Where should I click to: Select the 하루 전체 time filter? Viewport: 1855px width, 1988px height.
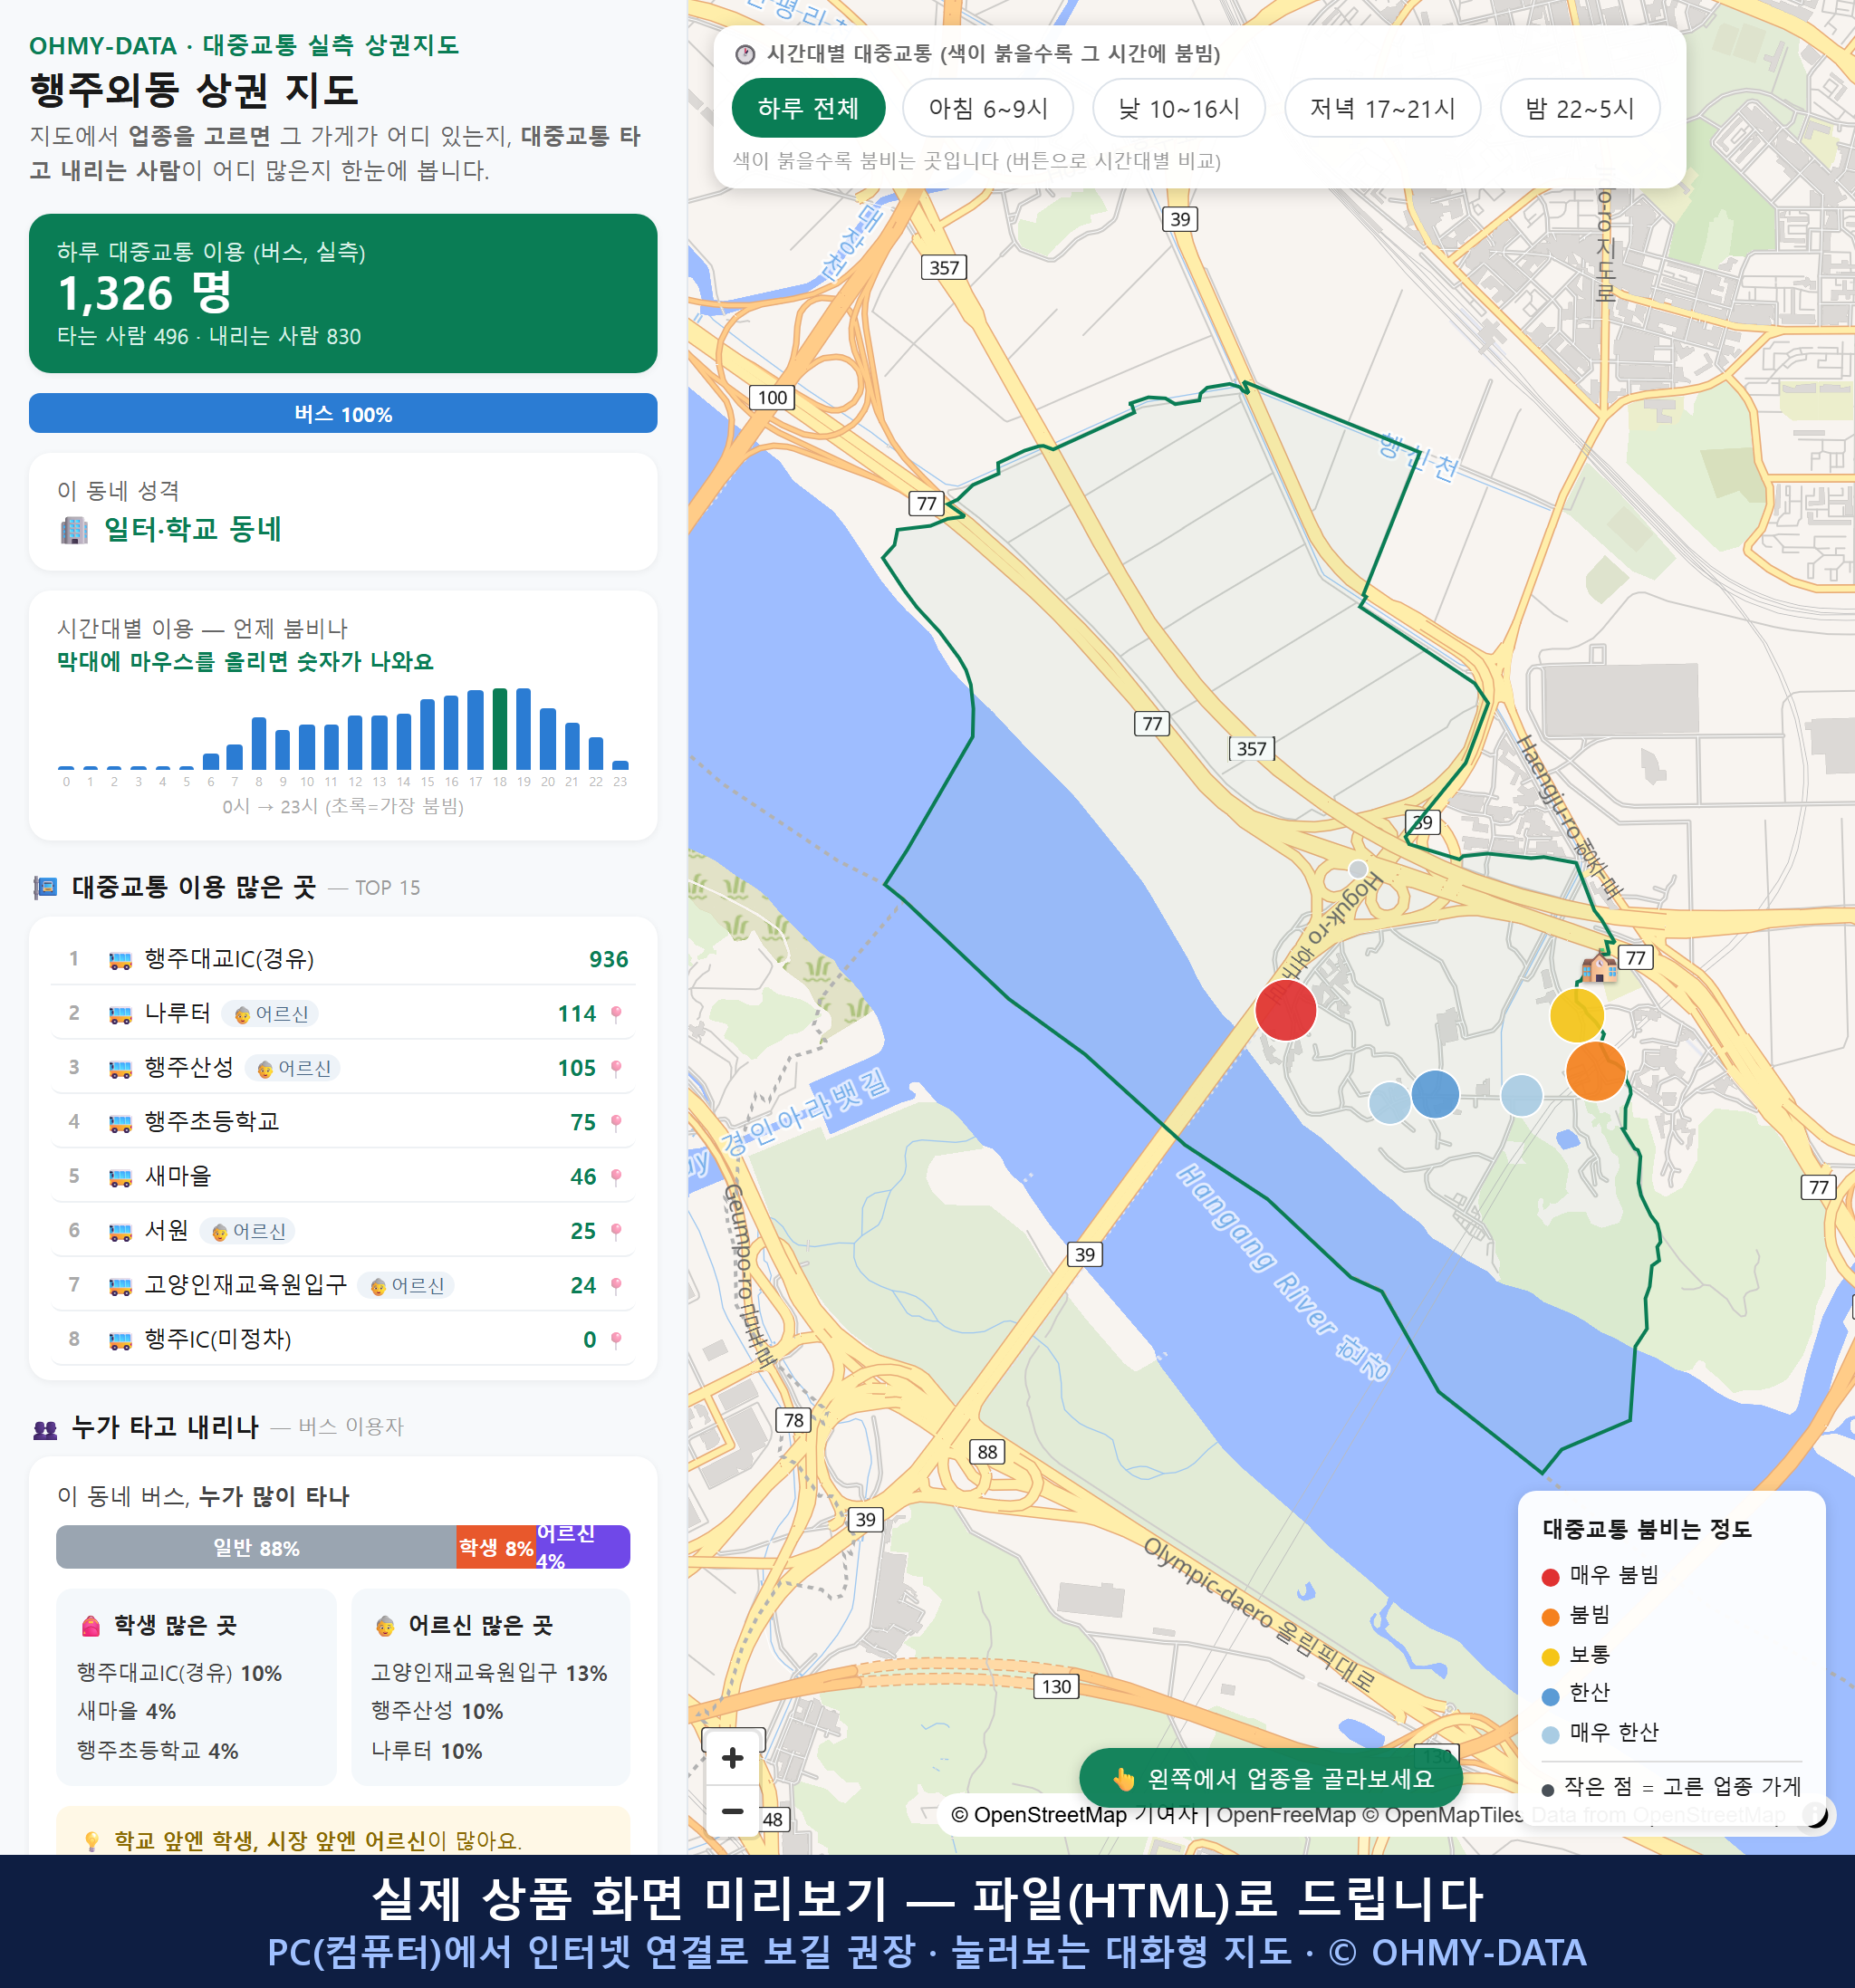[808, 108]
